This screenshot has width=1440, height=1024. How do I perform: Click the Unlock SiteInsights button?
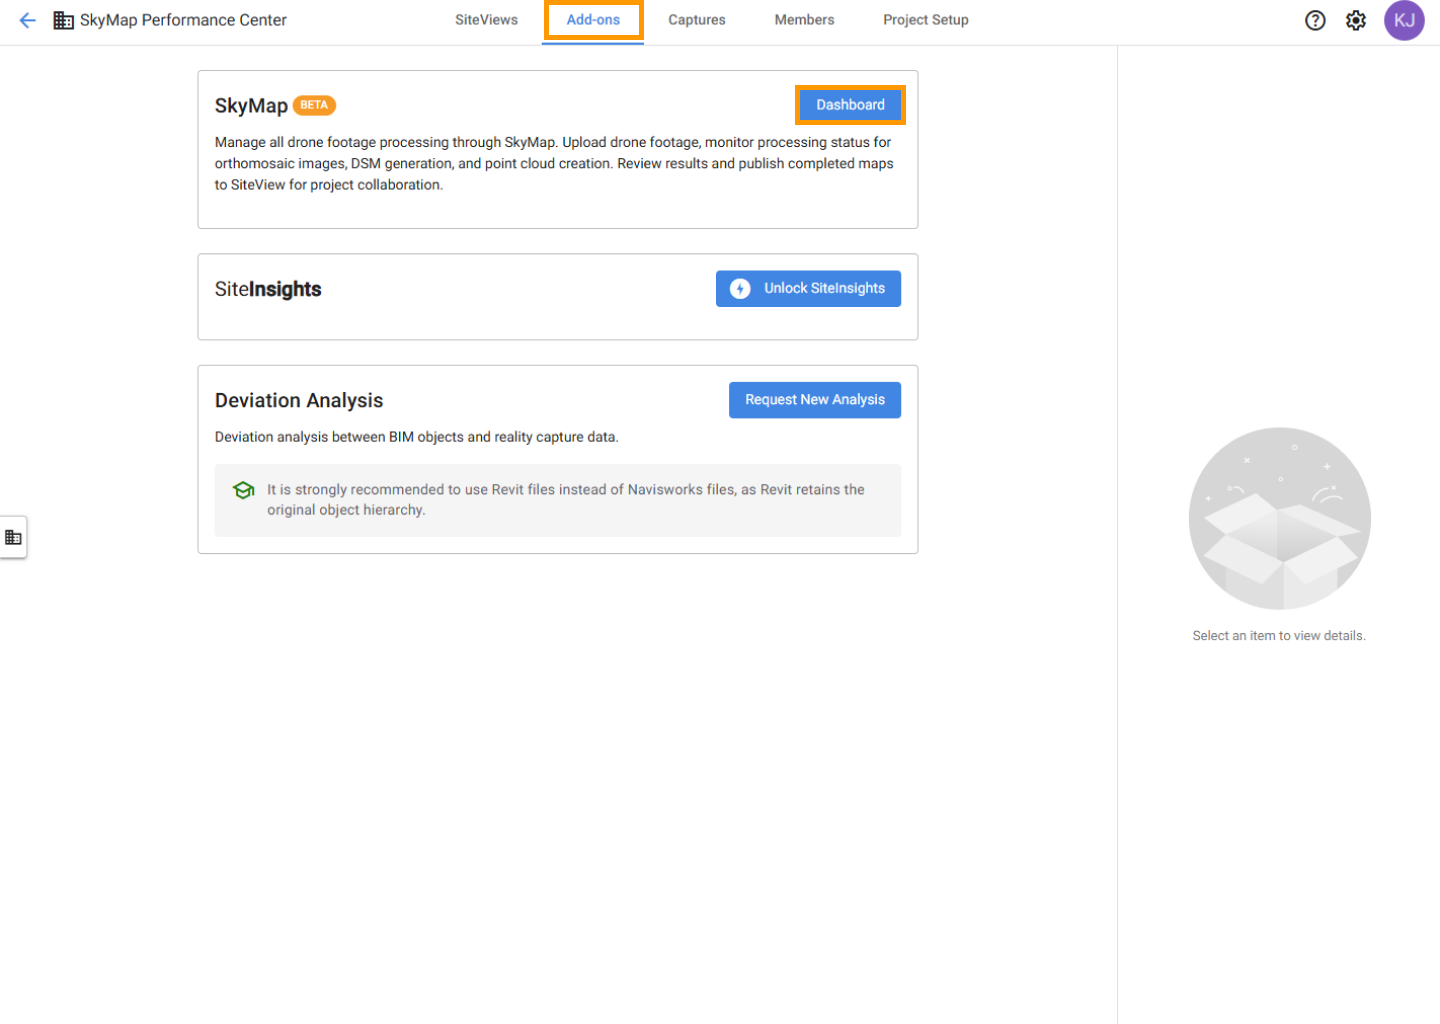click(808, 289)
